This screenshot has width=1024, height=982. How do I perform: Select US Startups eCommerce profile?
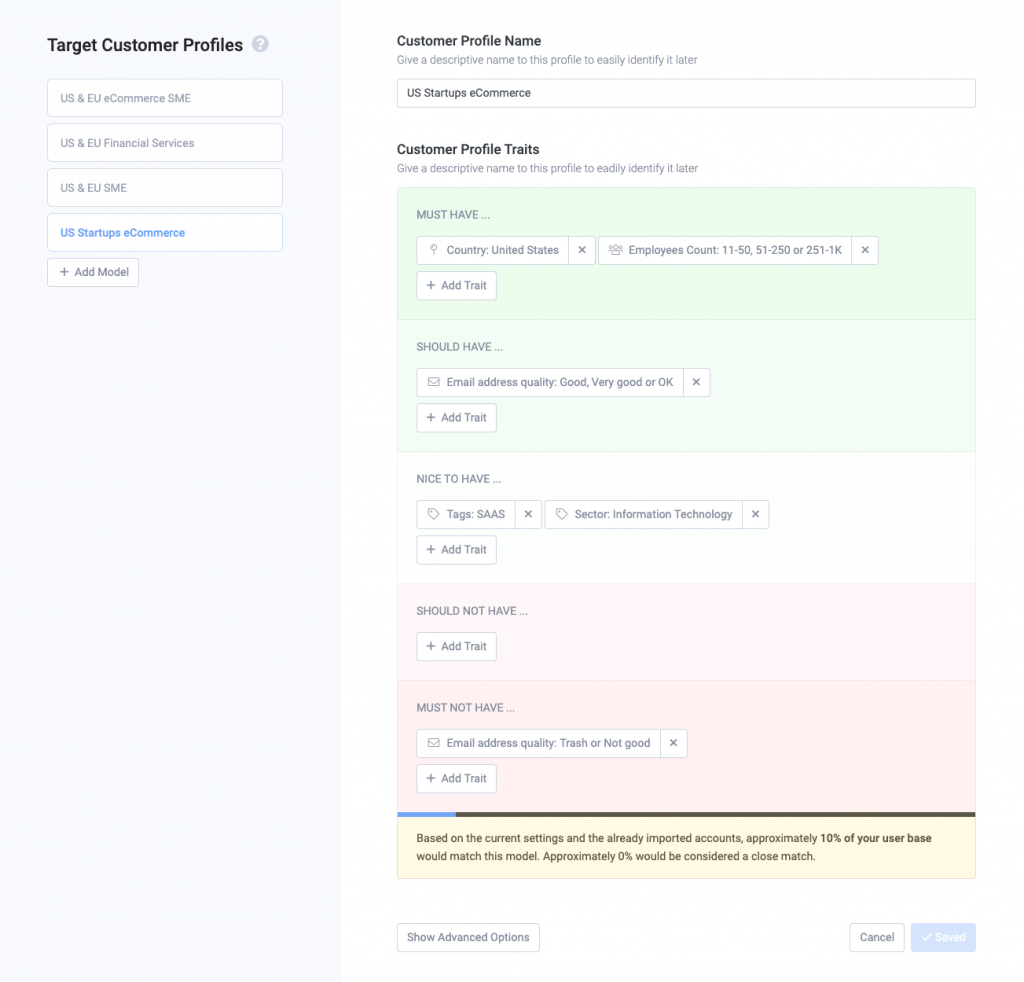click(x=165, y=232)
